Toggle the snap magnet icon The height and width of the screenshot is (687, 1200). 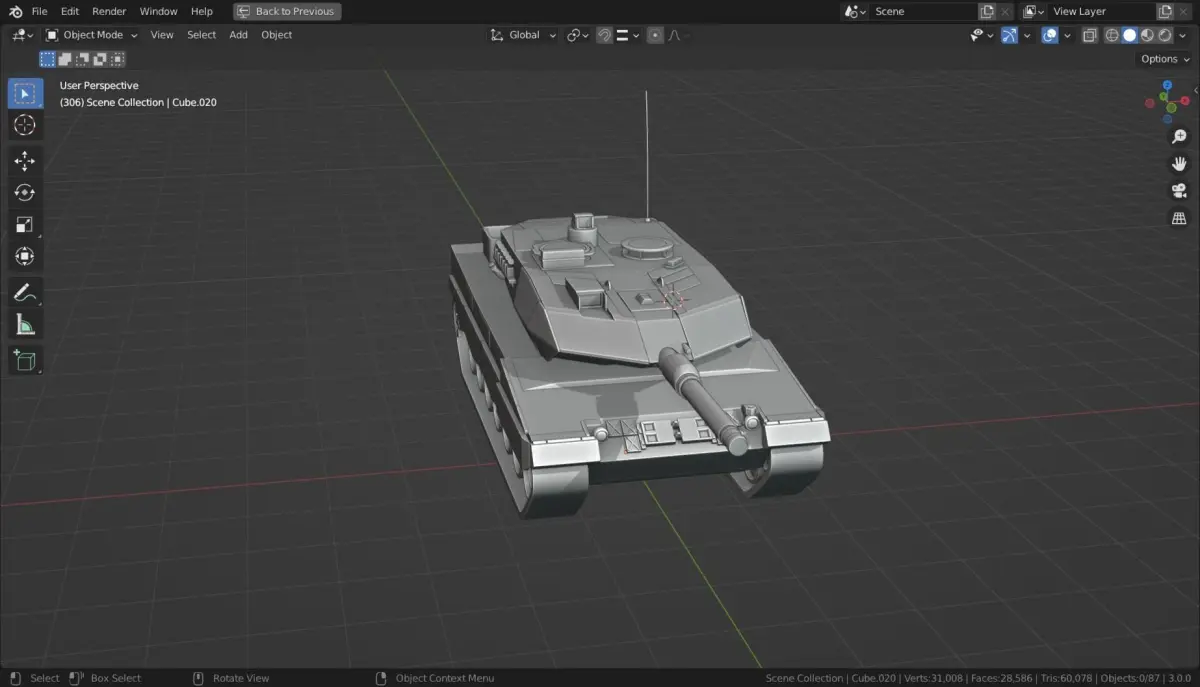click(x=604, y=35)
